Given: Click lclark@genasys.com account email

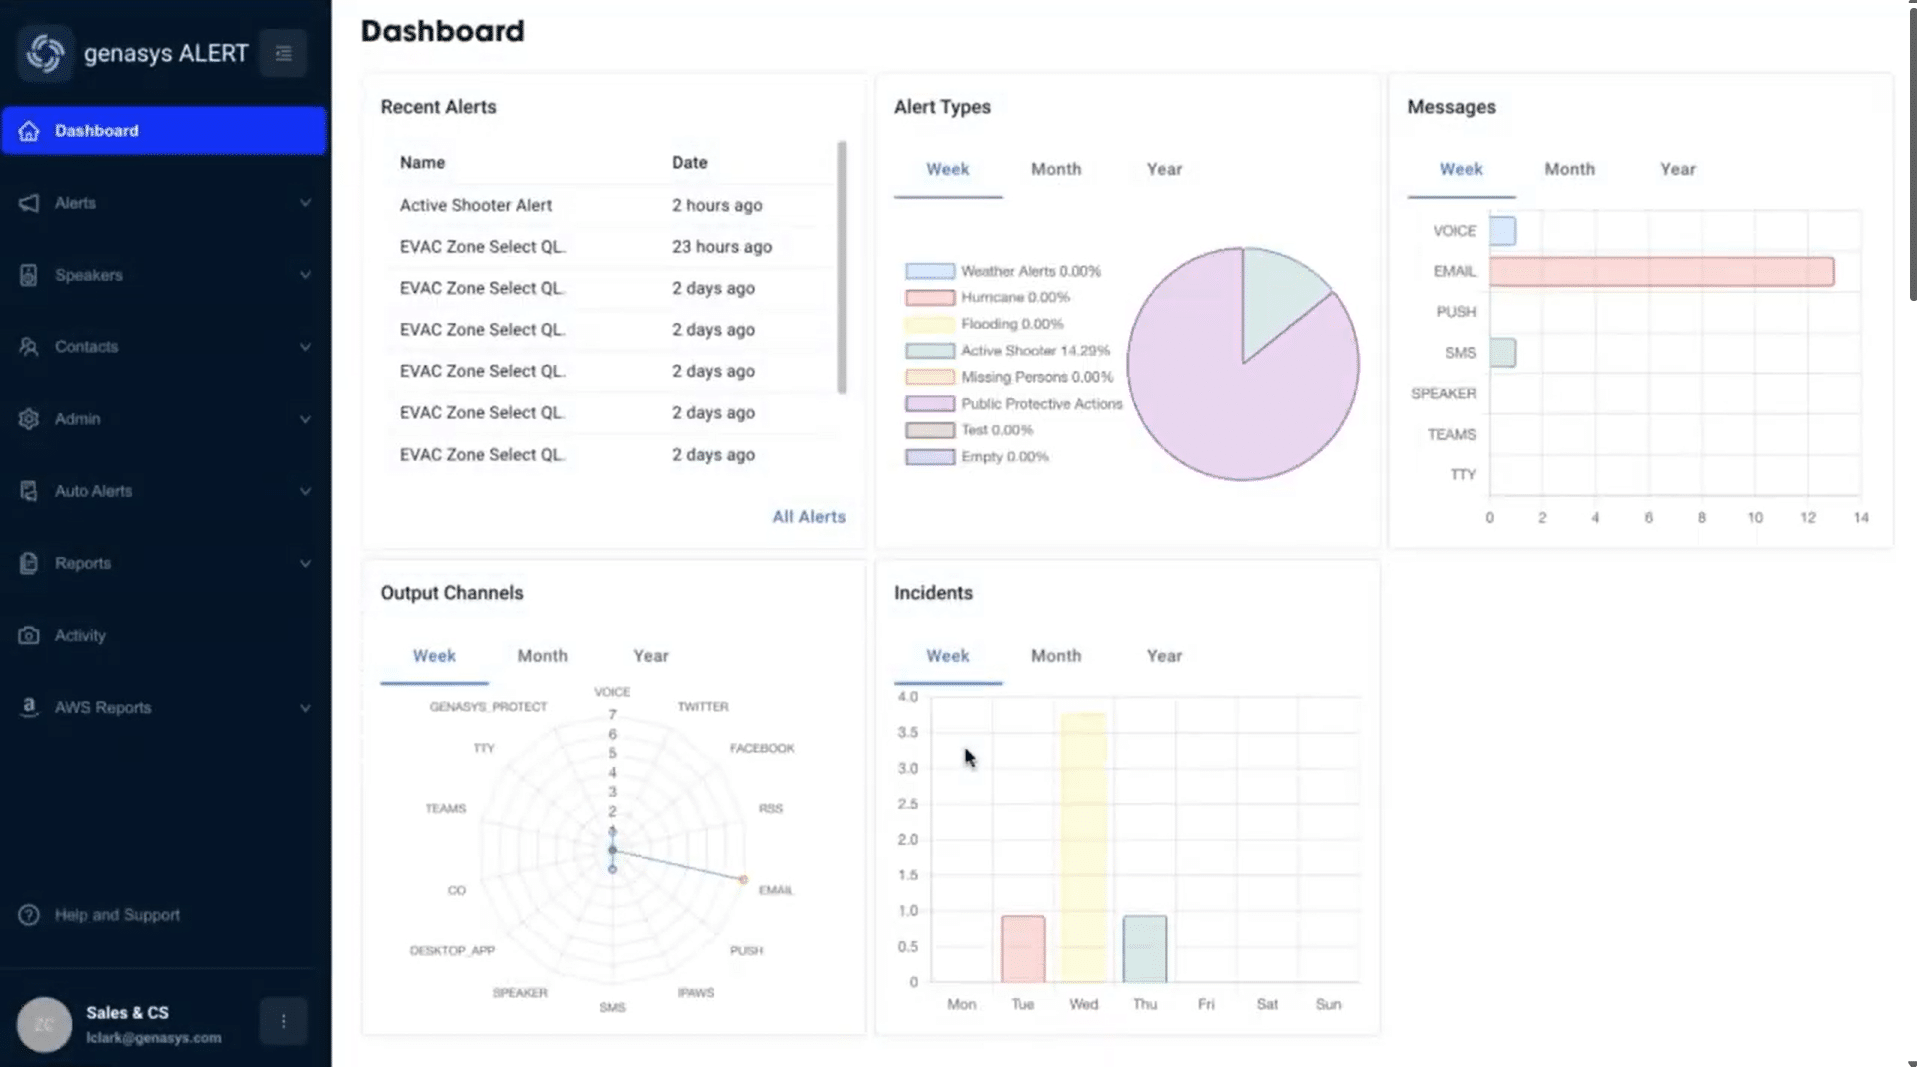Looking at the screenshot, I should pos(153,1038).
